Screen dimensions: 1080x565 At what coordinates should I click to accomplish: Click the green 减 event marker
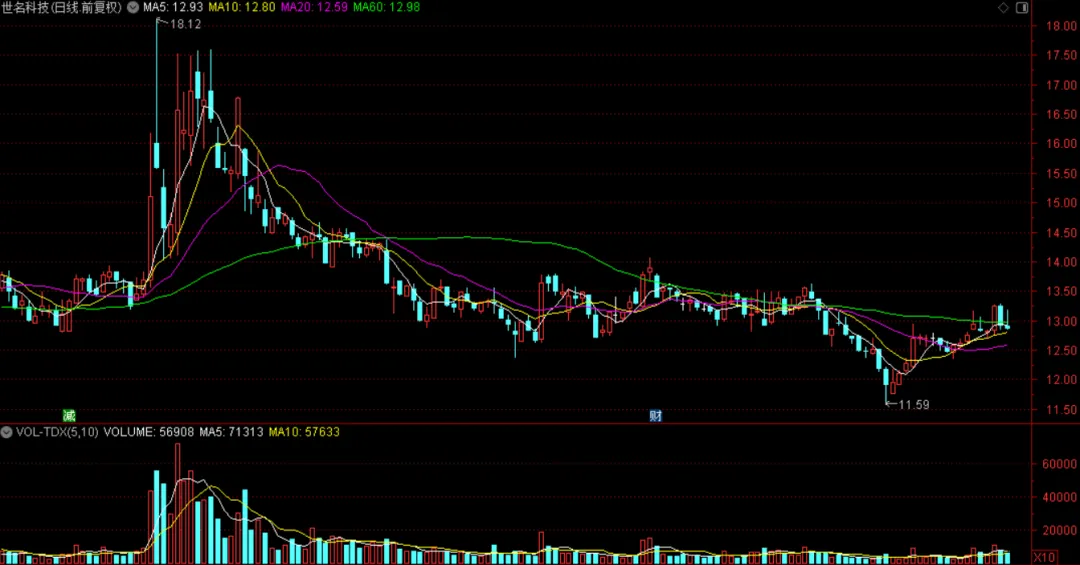[x=69, y=415]
